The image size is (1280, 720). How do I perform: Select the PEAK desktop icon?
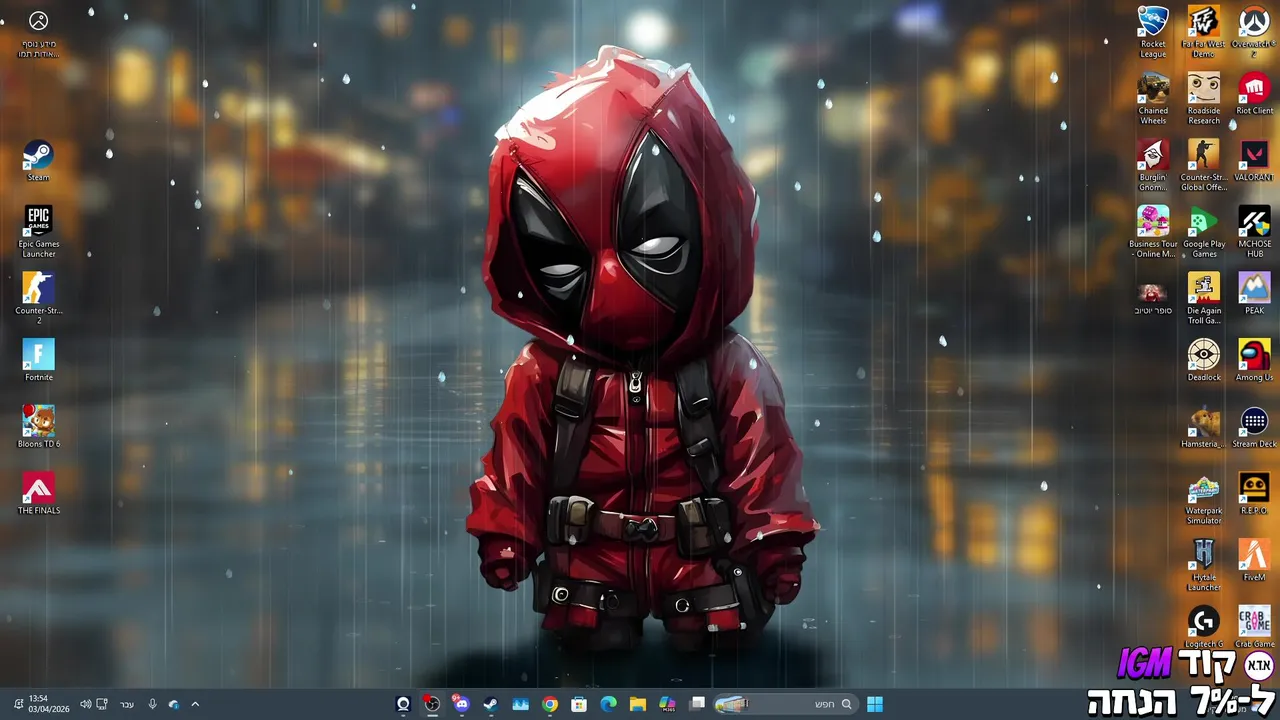click(1254, 294)
